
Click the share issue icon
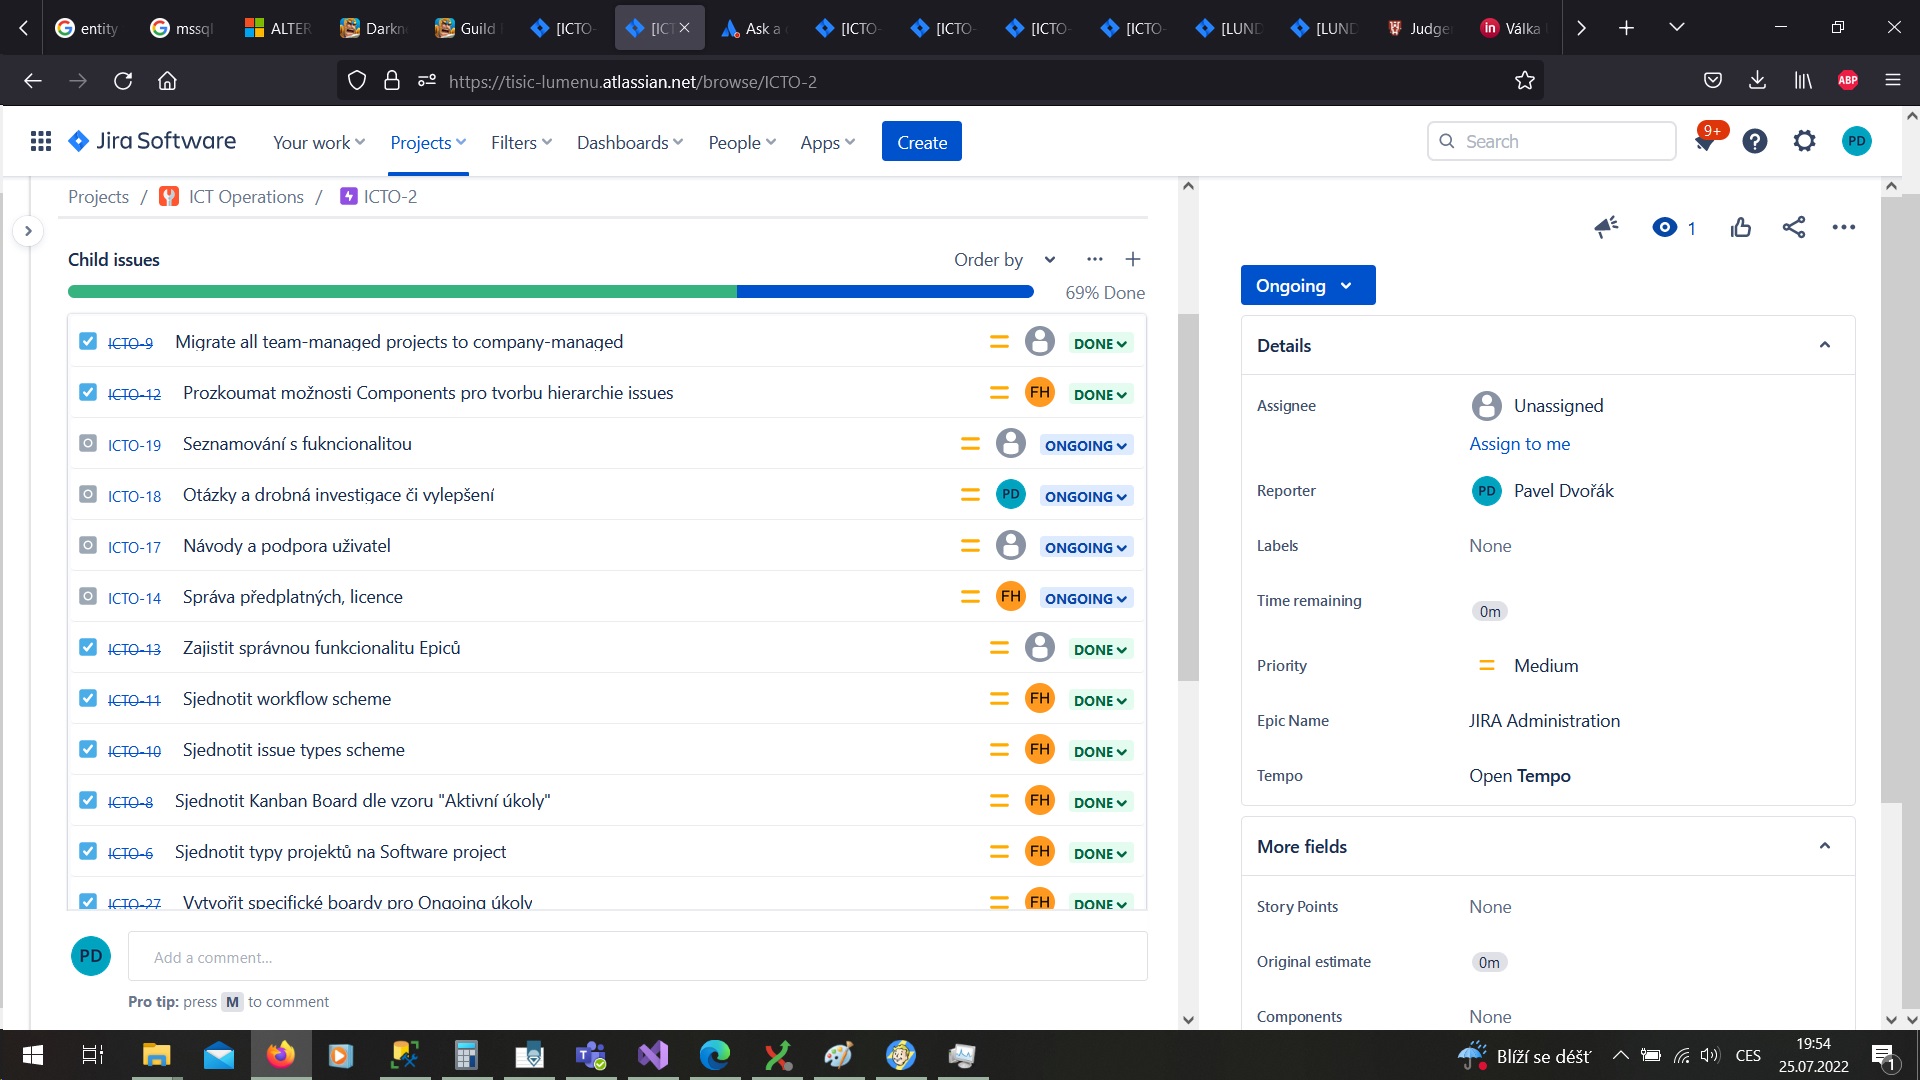point(1794,228)
